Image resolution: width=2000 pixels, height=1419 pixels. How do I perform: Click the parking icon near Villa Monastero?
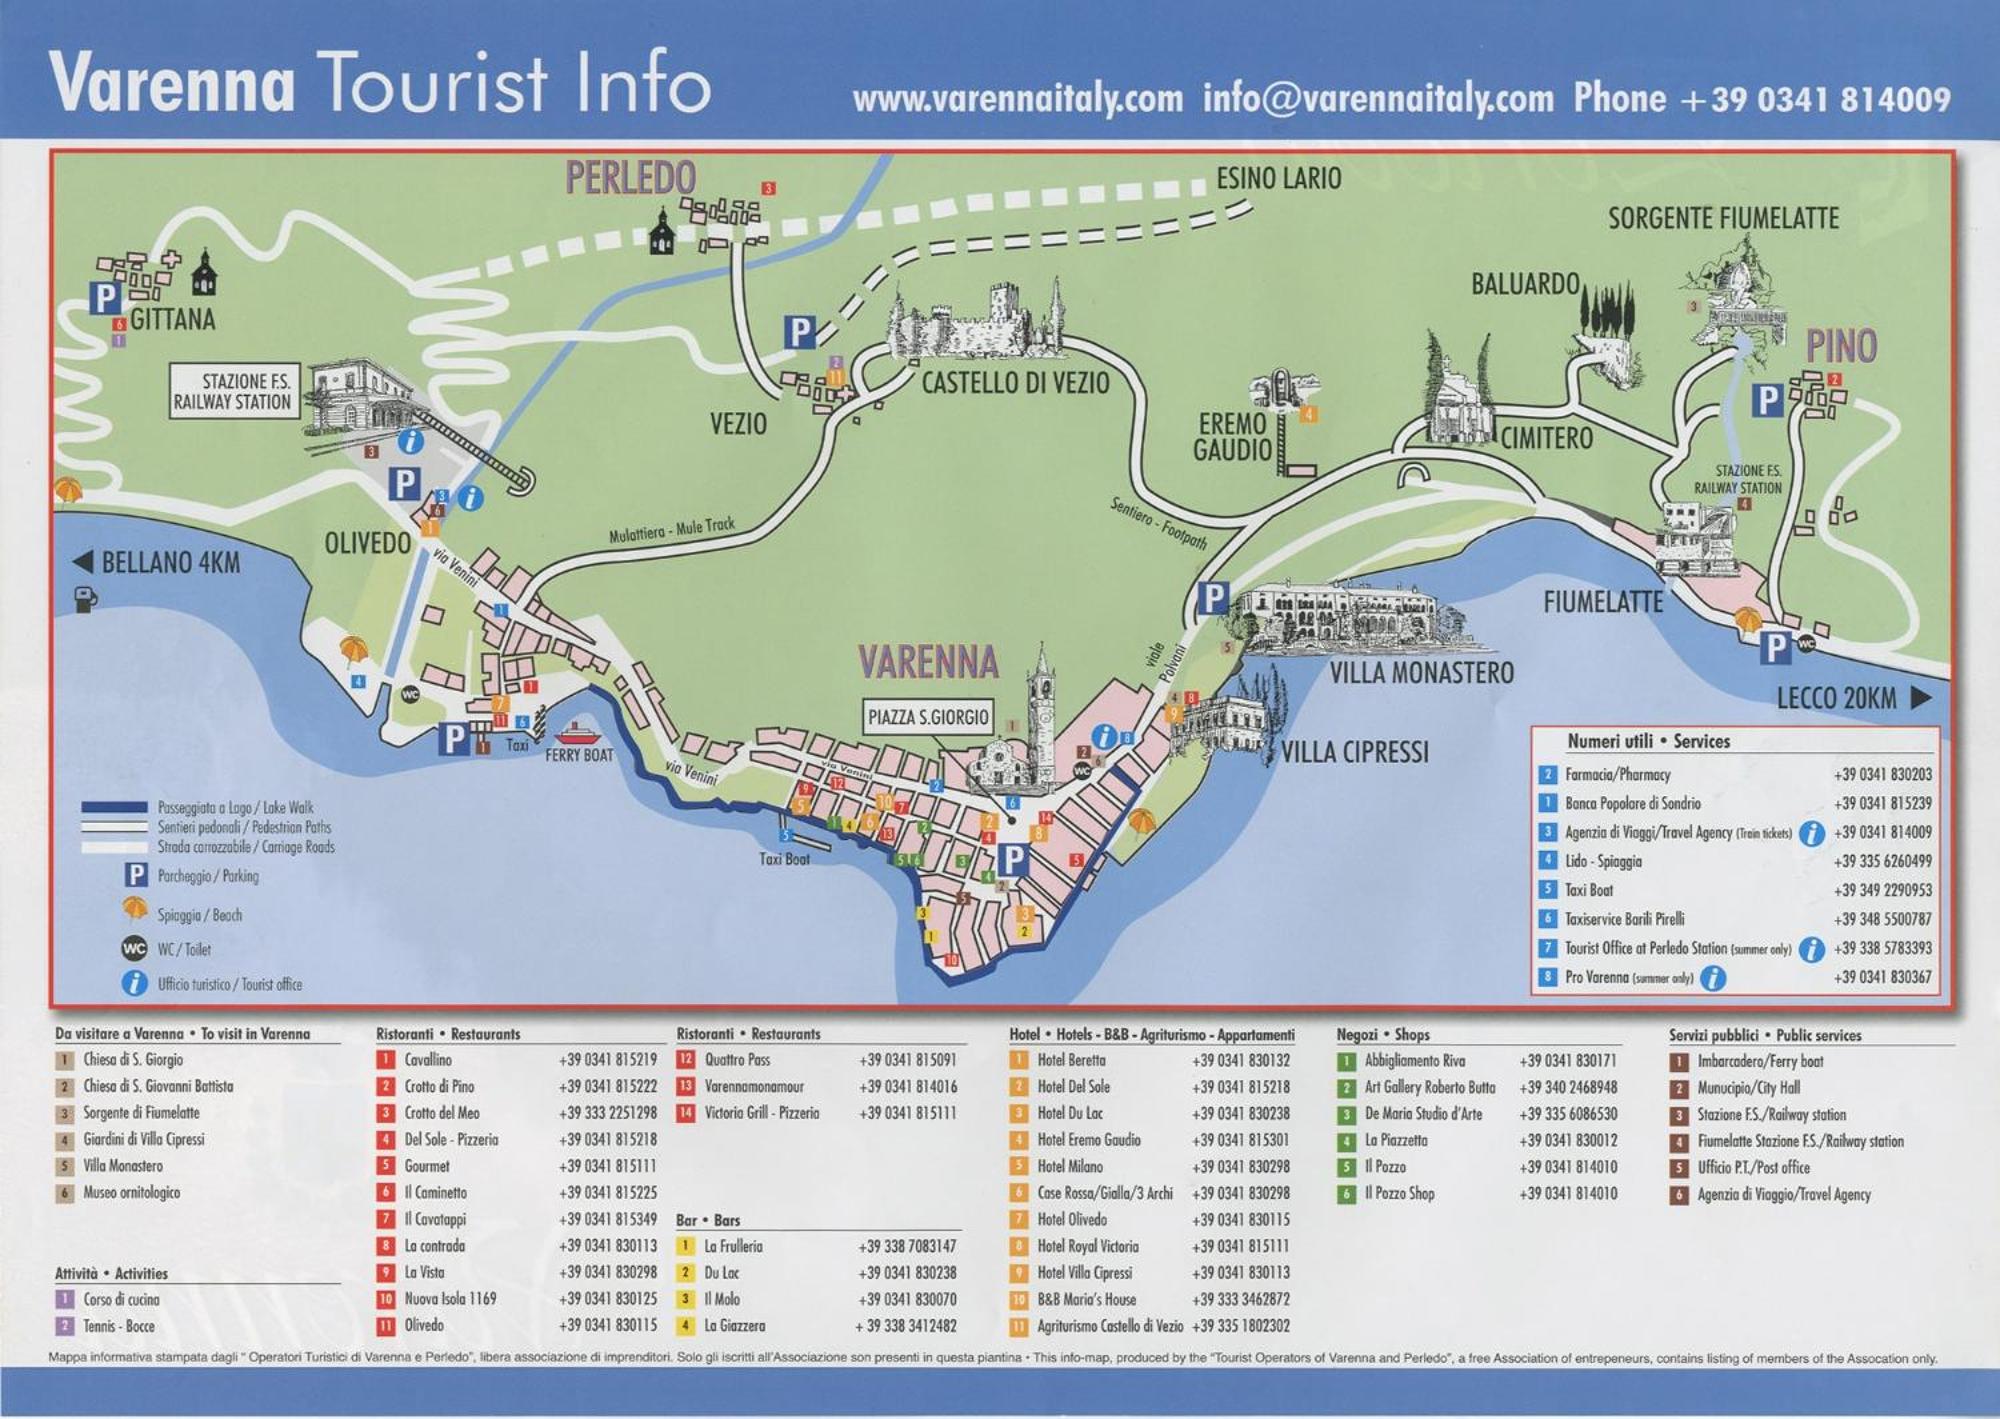coord(1212,598)
